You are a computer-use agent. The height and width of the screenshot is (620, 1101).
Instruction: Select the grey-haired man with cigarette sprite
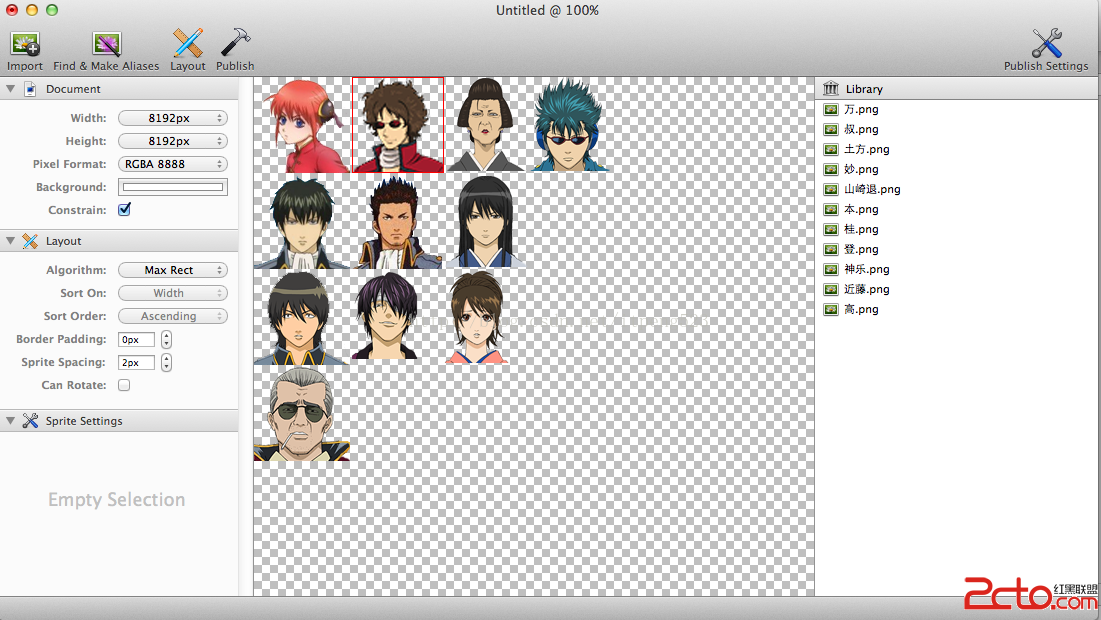(301, 414)
